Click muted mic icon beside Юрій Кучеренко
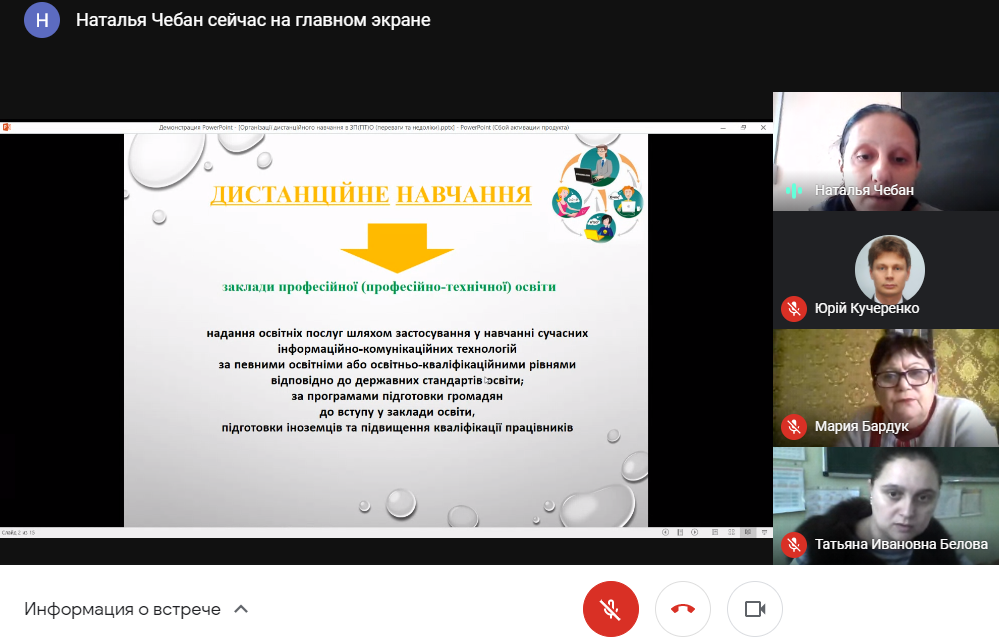999x638 pixels. (794, 309)
